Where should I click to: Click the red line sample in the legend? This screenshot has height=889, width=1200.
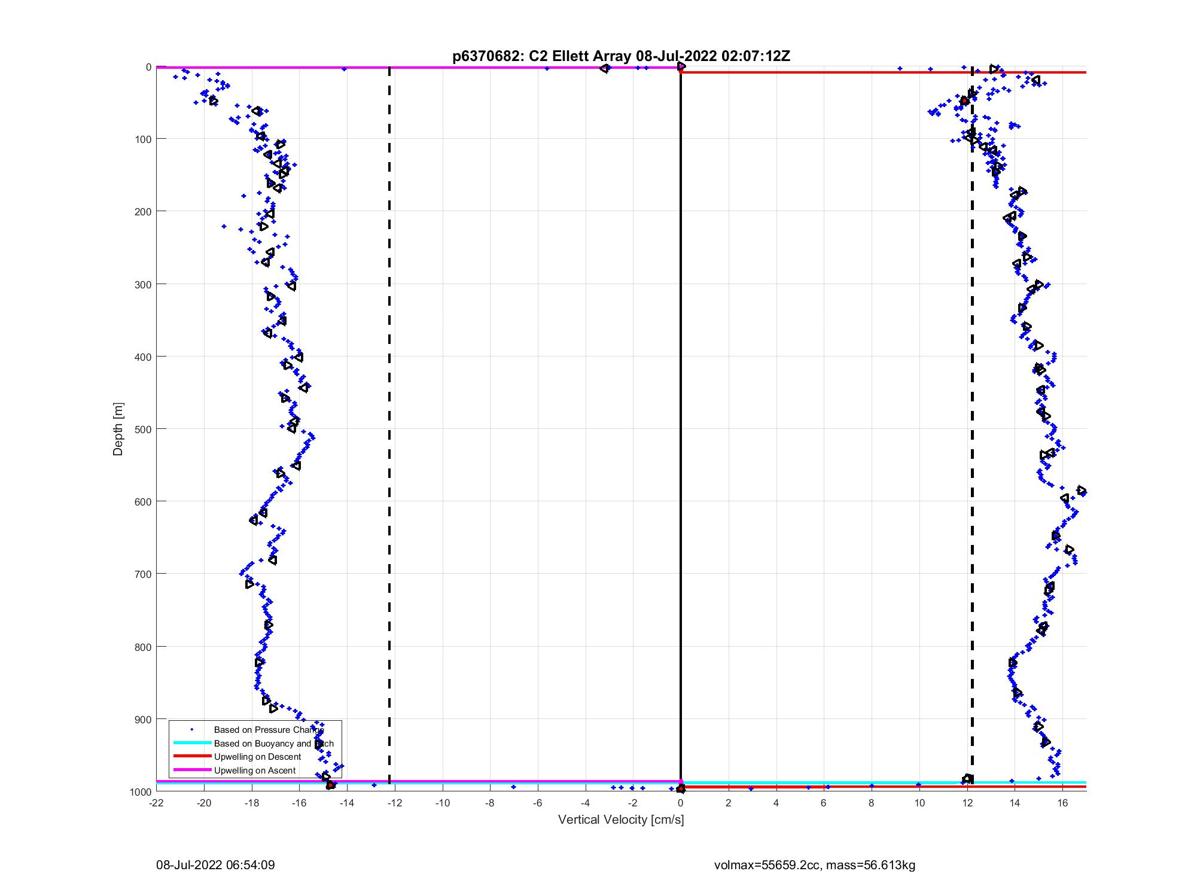coord(191,757)
